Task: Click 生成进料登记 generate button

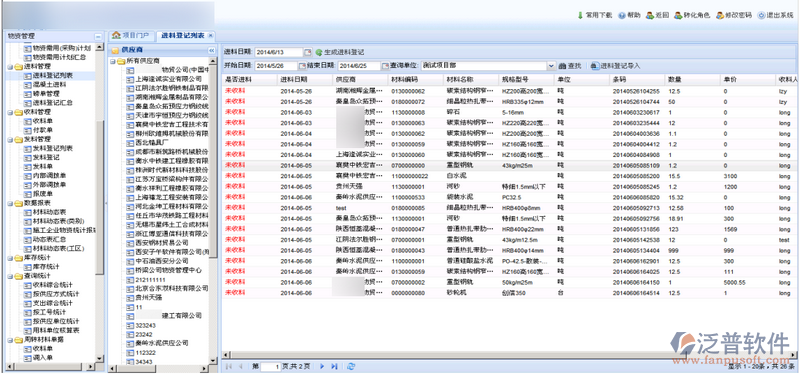Action: pos(340,52)
